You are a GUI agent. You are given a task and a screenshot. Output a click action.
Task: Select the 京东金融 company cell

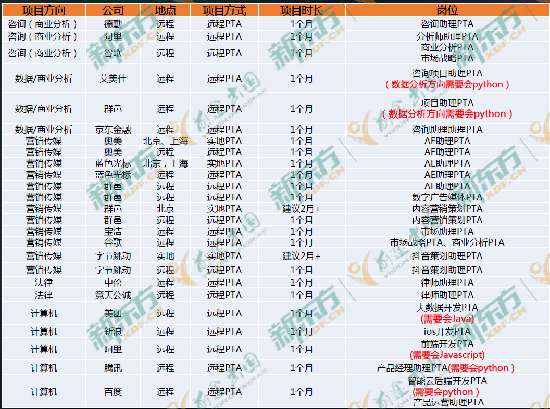113,130
